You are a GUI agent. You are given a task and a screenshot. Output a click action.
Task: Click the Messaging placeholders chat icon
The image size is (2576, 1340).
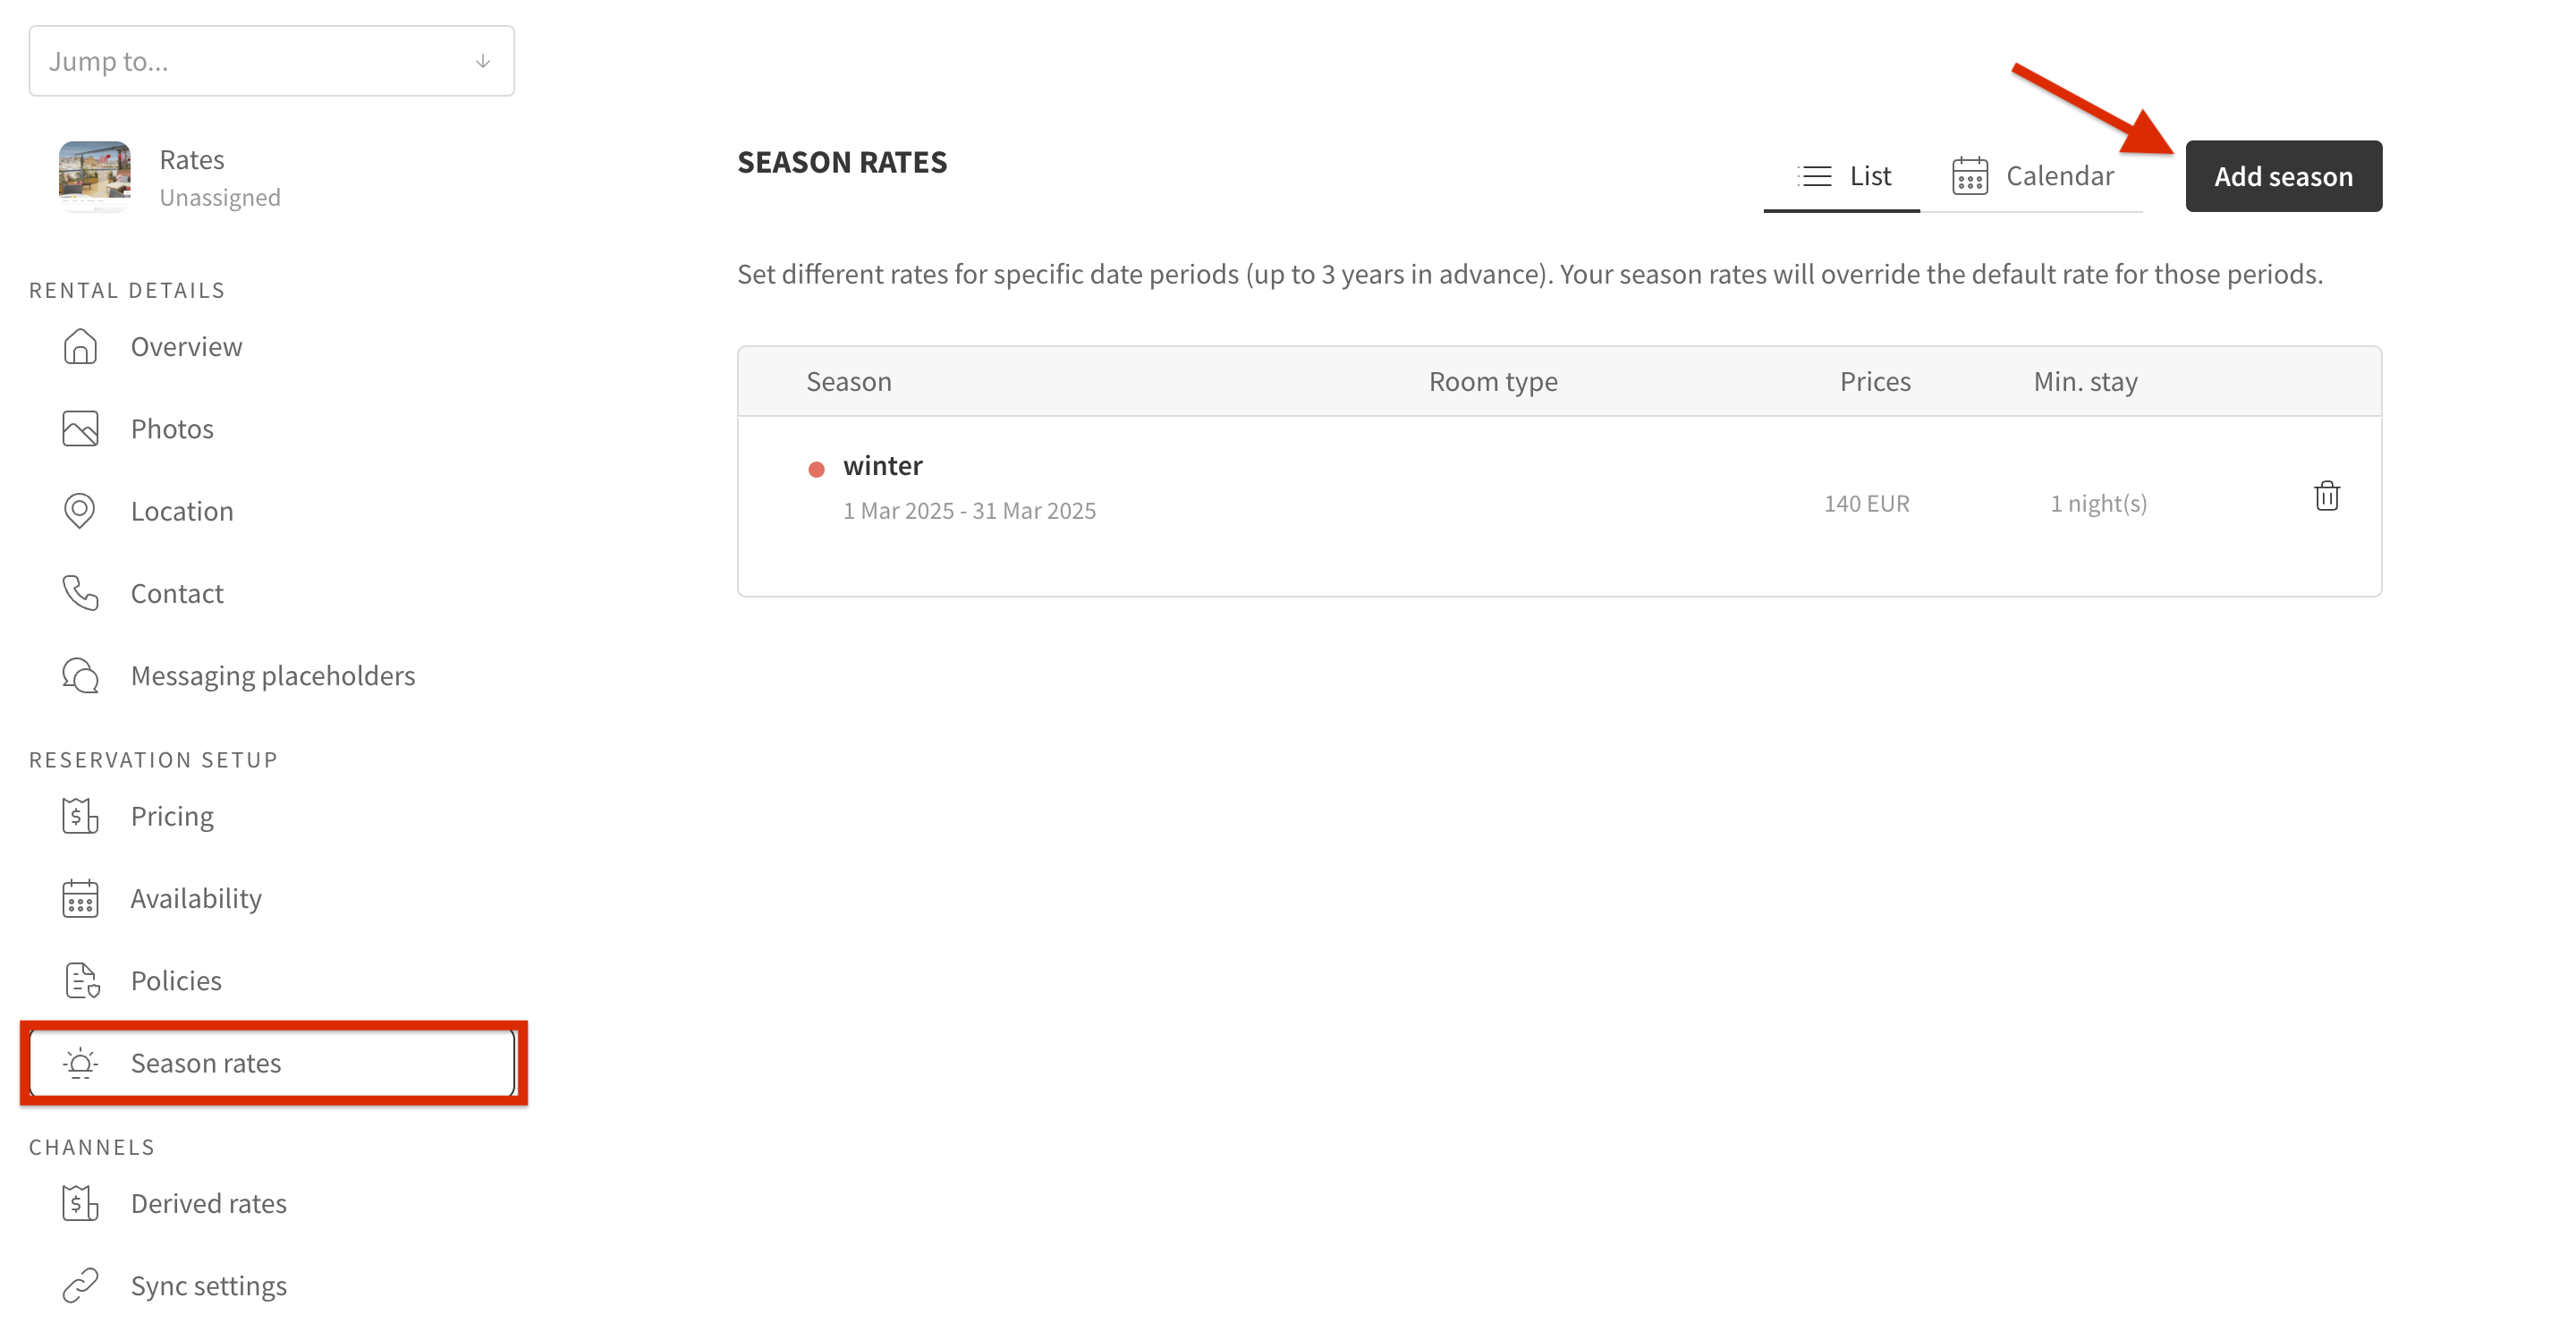point(80,675)
